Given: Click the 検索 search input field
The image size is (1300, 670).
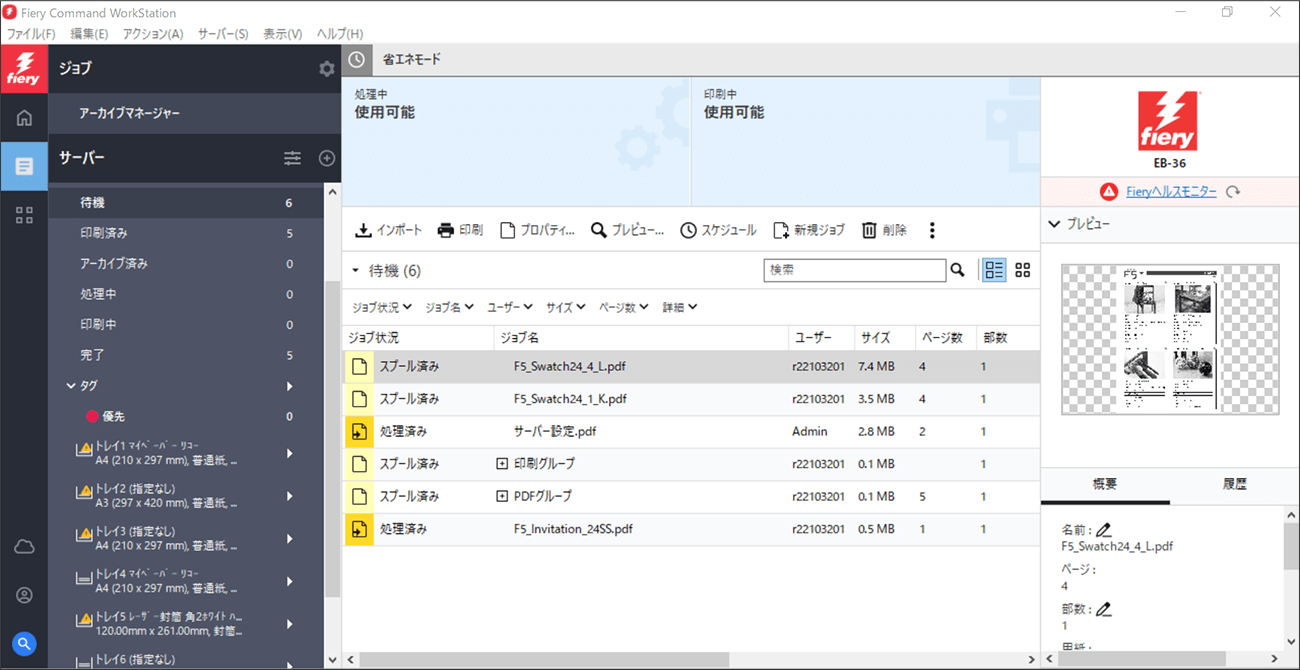Looking at the screenshot, I should coord(854,270).
